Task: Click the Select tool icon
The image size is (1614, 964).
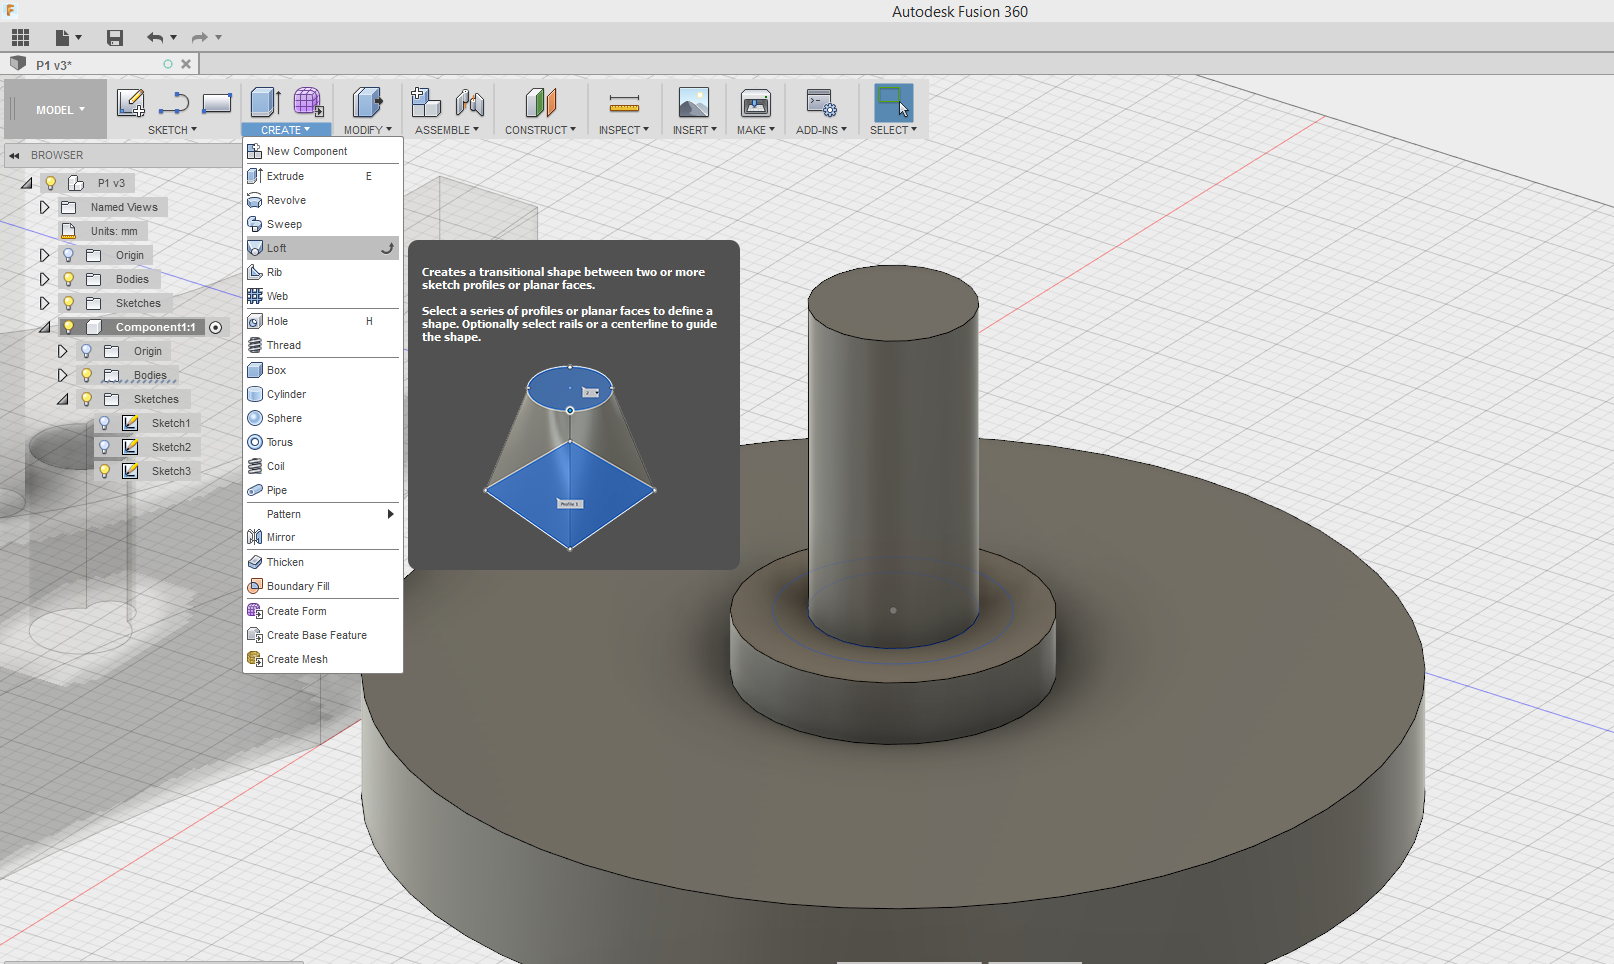Action: [893, 102]
